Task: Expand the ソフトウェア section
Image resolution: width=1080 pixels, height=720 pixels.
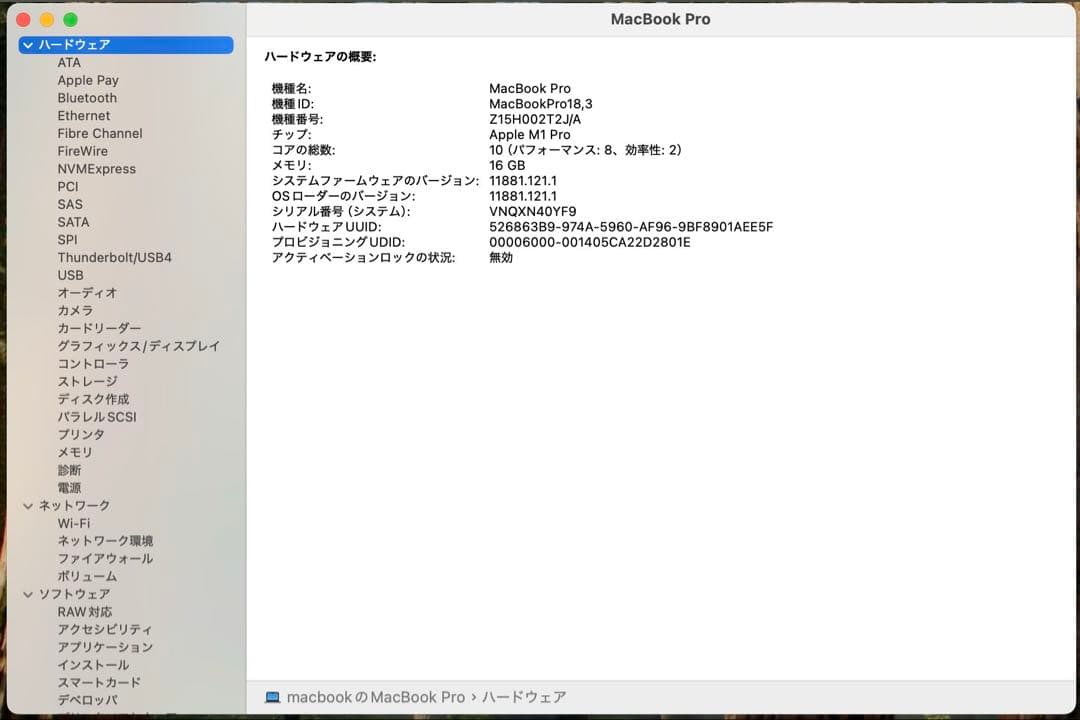Action: 27,593
